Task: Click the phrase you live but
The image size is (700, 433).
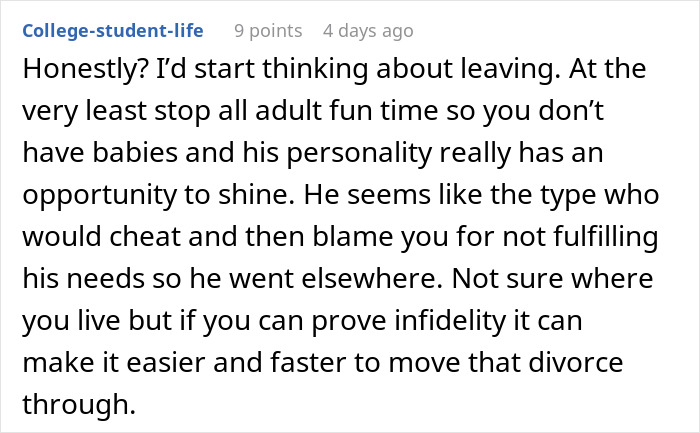Action: click(97, 321)
